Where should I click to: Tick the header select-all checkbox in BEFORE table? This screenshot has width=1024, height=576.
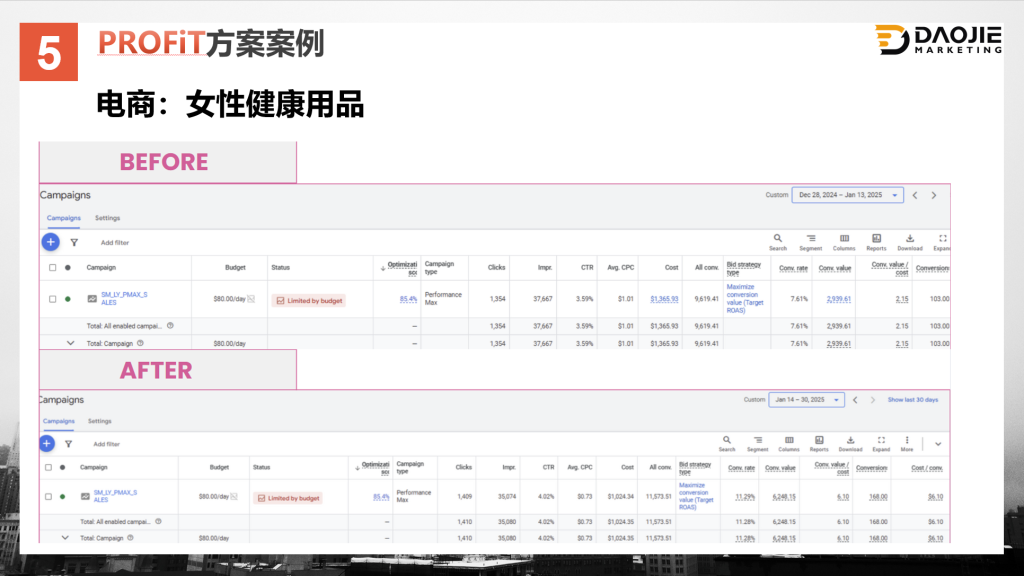52,268
